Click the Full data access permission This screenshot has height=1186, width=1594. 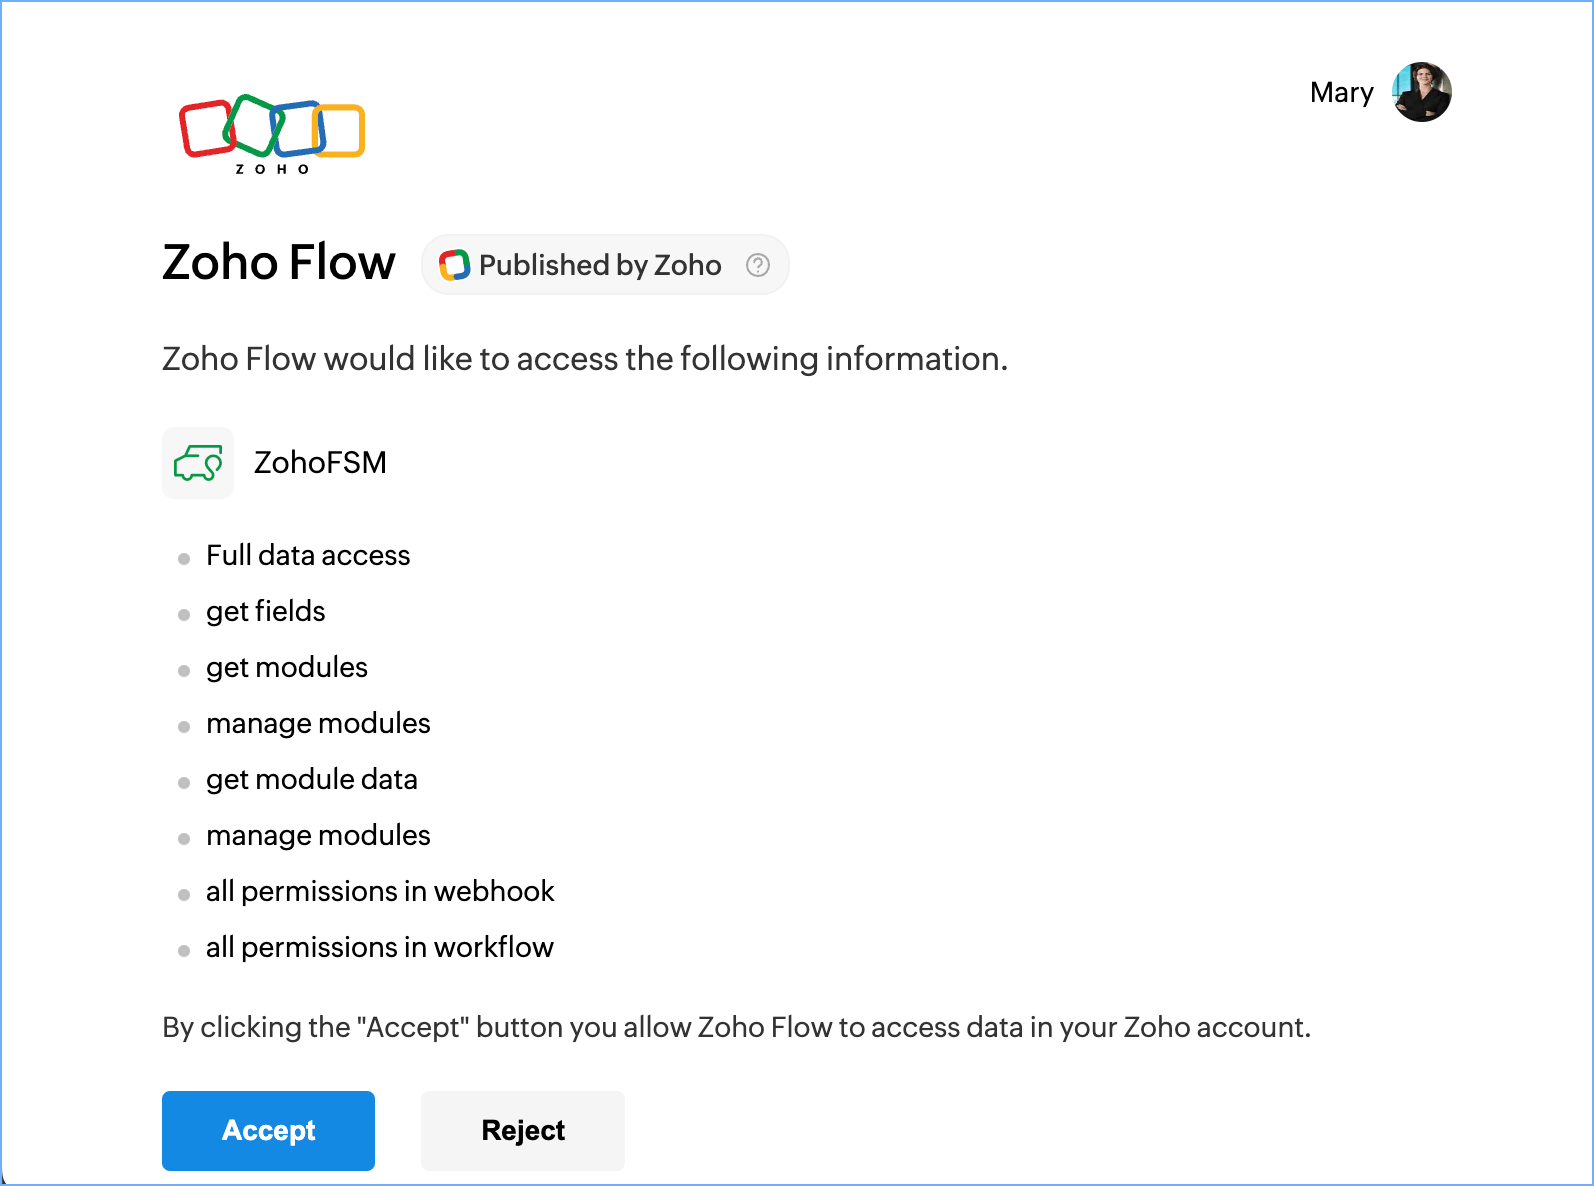coord(308,556)
